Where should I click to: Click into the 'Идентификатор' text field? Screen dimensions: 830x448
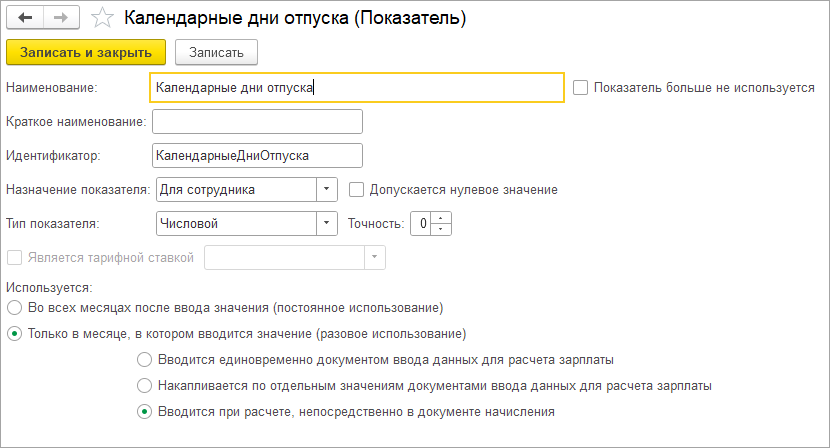[x=257, y=156]
